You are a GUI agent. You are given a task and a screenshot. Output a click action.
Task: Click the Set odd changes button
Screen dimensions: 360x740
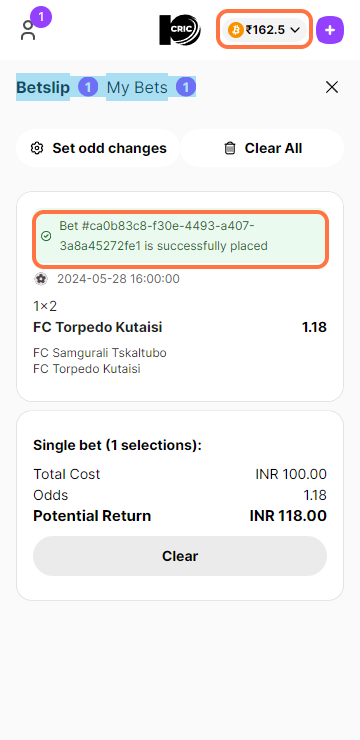click(98, 148)
